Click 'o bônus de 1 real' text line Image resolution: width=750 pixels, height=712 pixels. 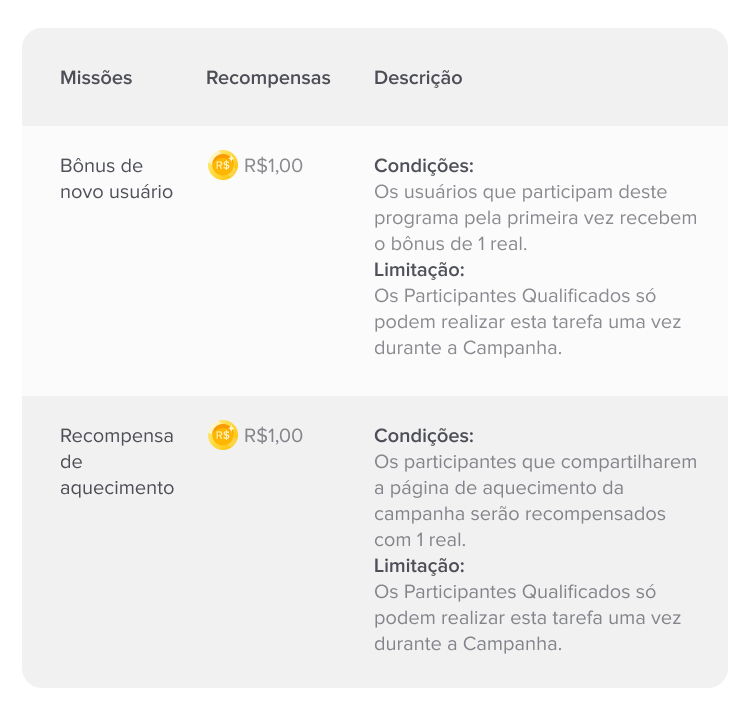pyautogui.click(x=450, y=243)
